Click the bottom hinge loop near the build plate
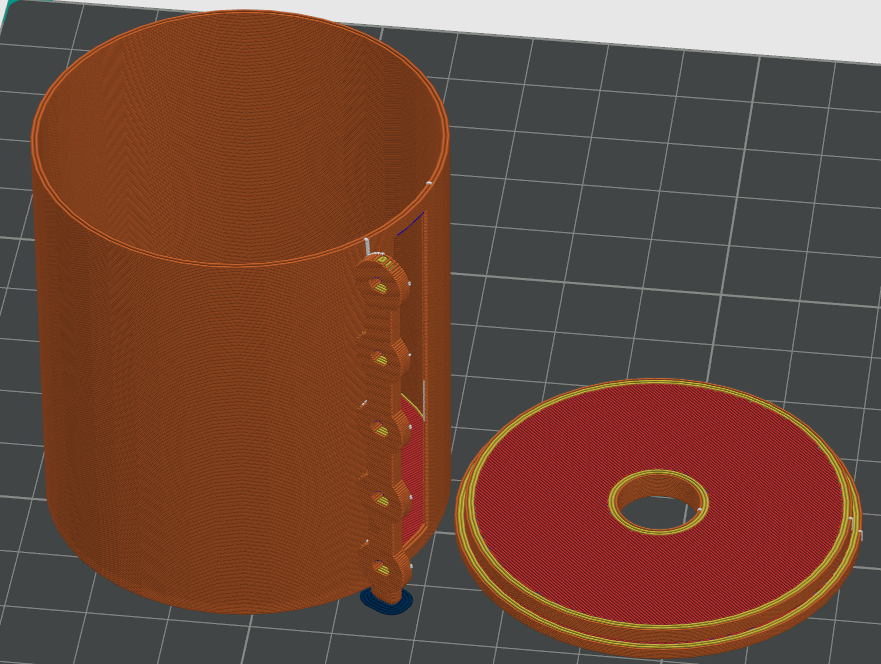Image resolution: width=881 pixels, height=664 pixels. click(385, 569)
